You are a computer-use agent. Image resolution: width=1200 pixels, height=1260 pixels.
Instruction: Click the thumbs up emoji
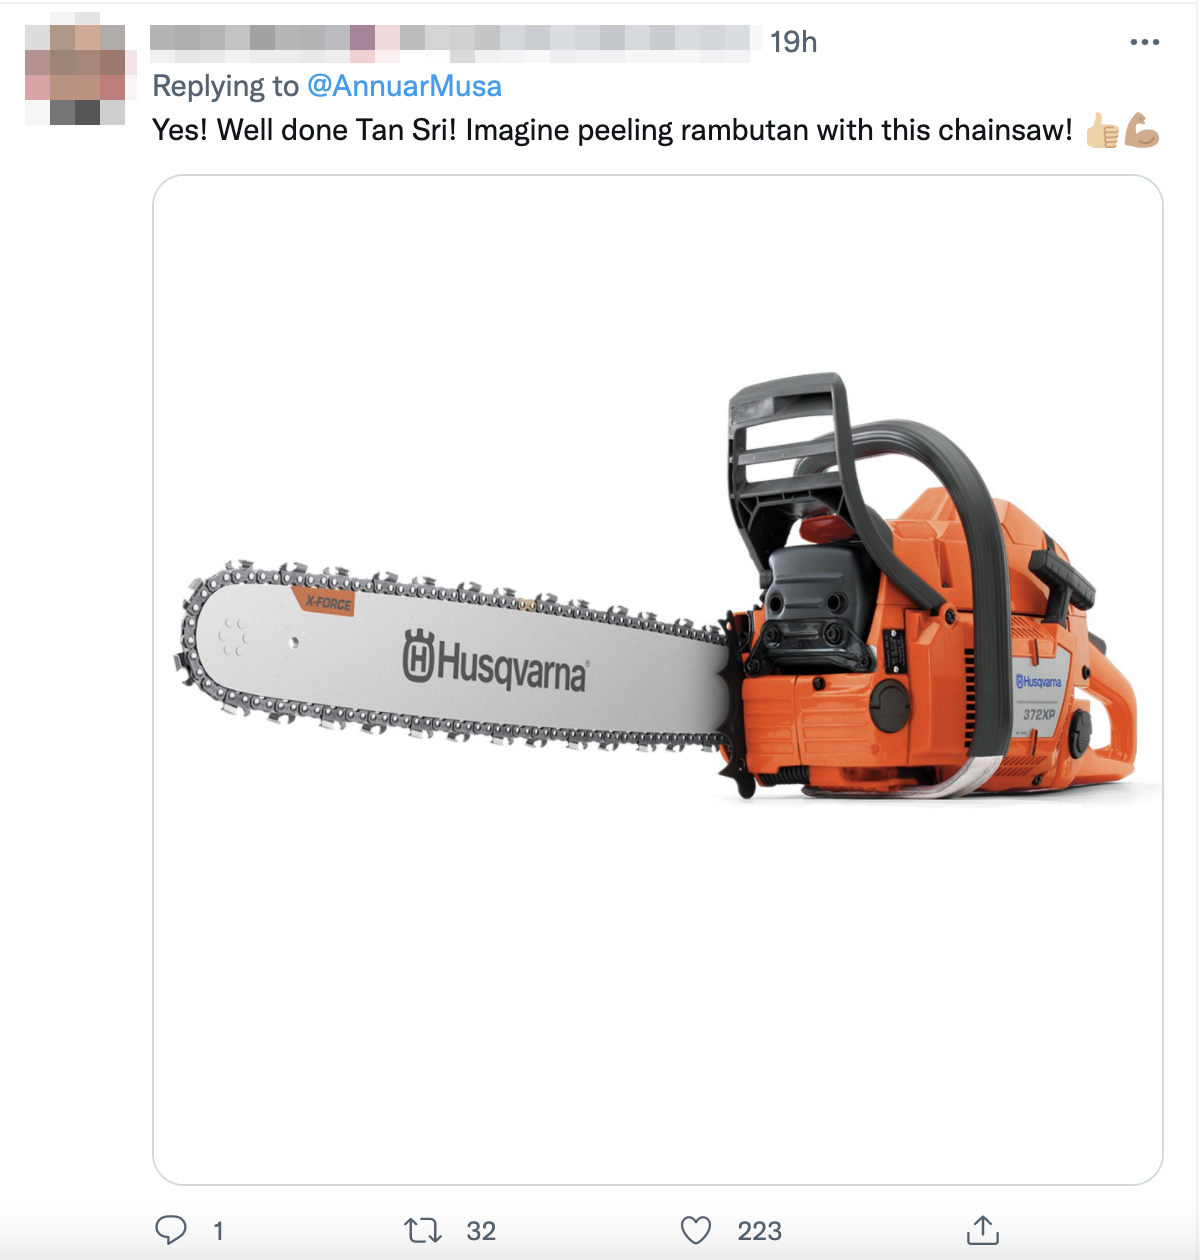(1102, 130)
